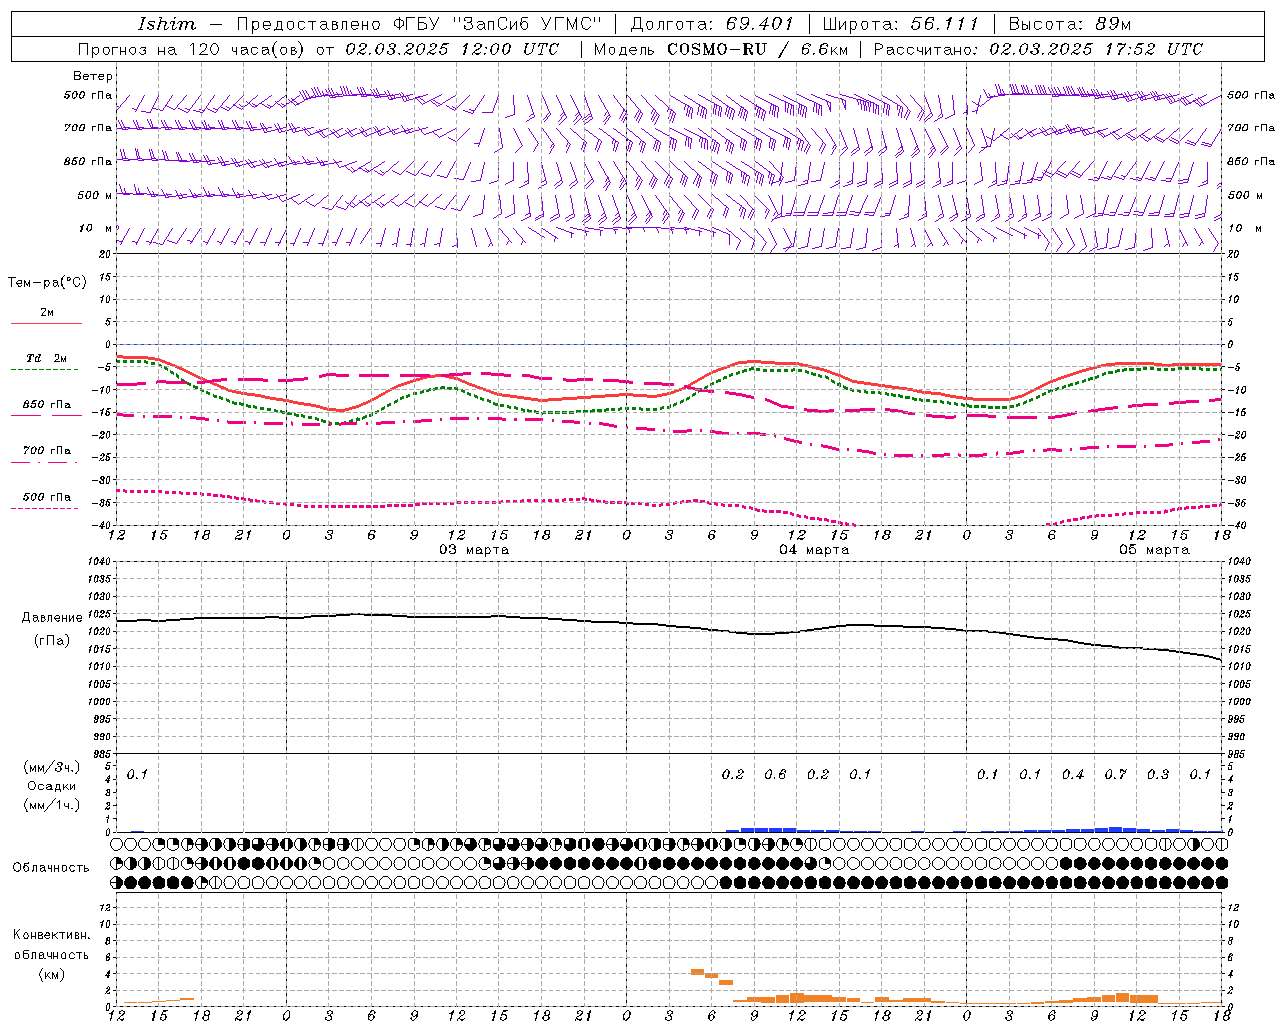
Task: Click the "Давление" pressure label
Action: [52, 618]
